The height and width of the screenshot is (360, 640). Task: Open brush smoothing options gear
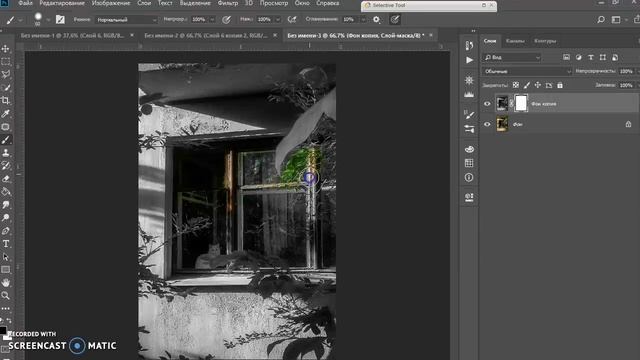tap(376, 20)
